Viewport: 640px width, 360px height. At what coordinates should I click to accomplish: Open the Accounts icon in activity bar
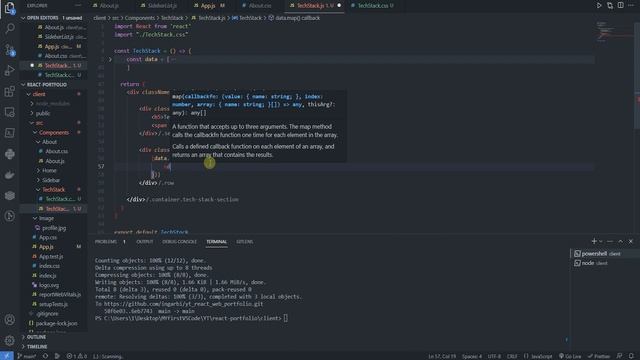point(10,320)
